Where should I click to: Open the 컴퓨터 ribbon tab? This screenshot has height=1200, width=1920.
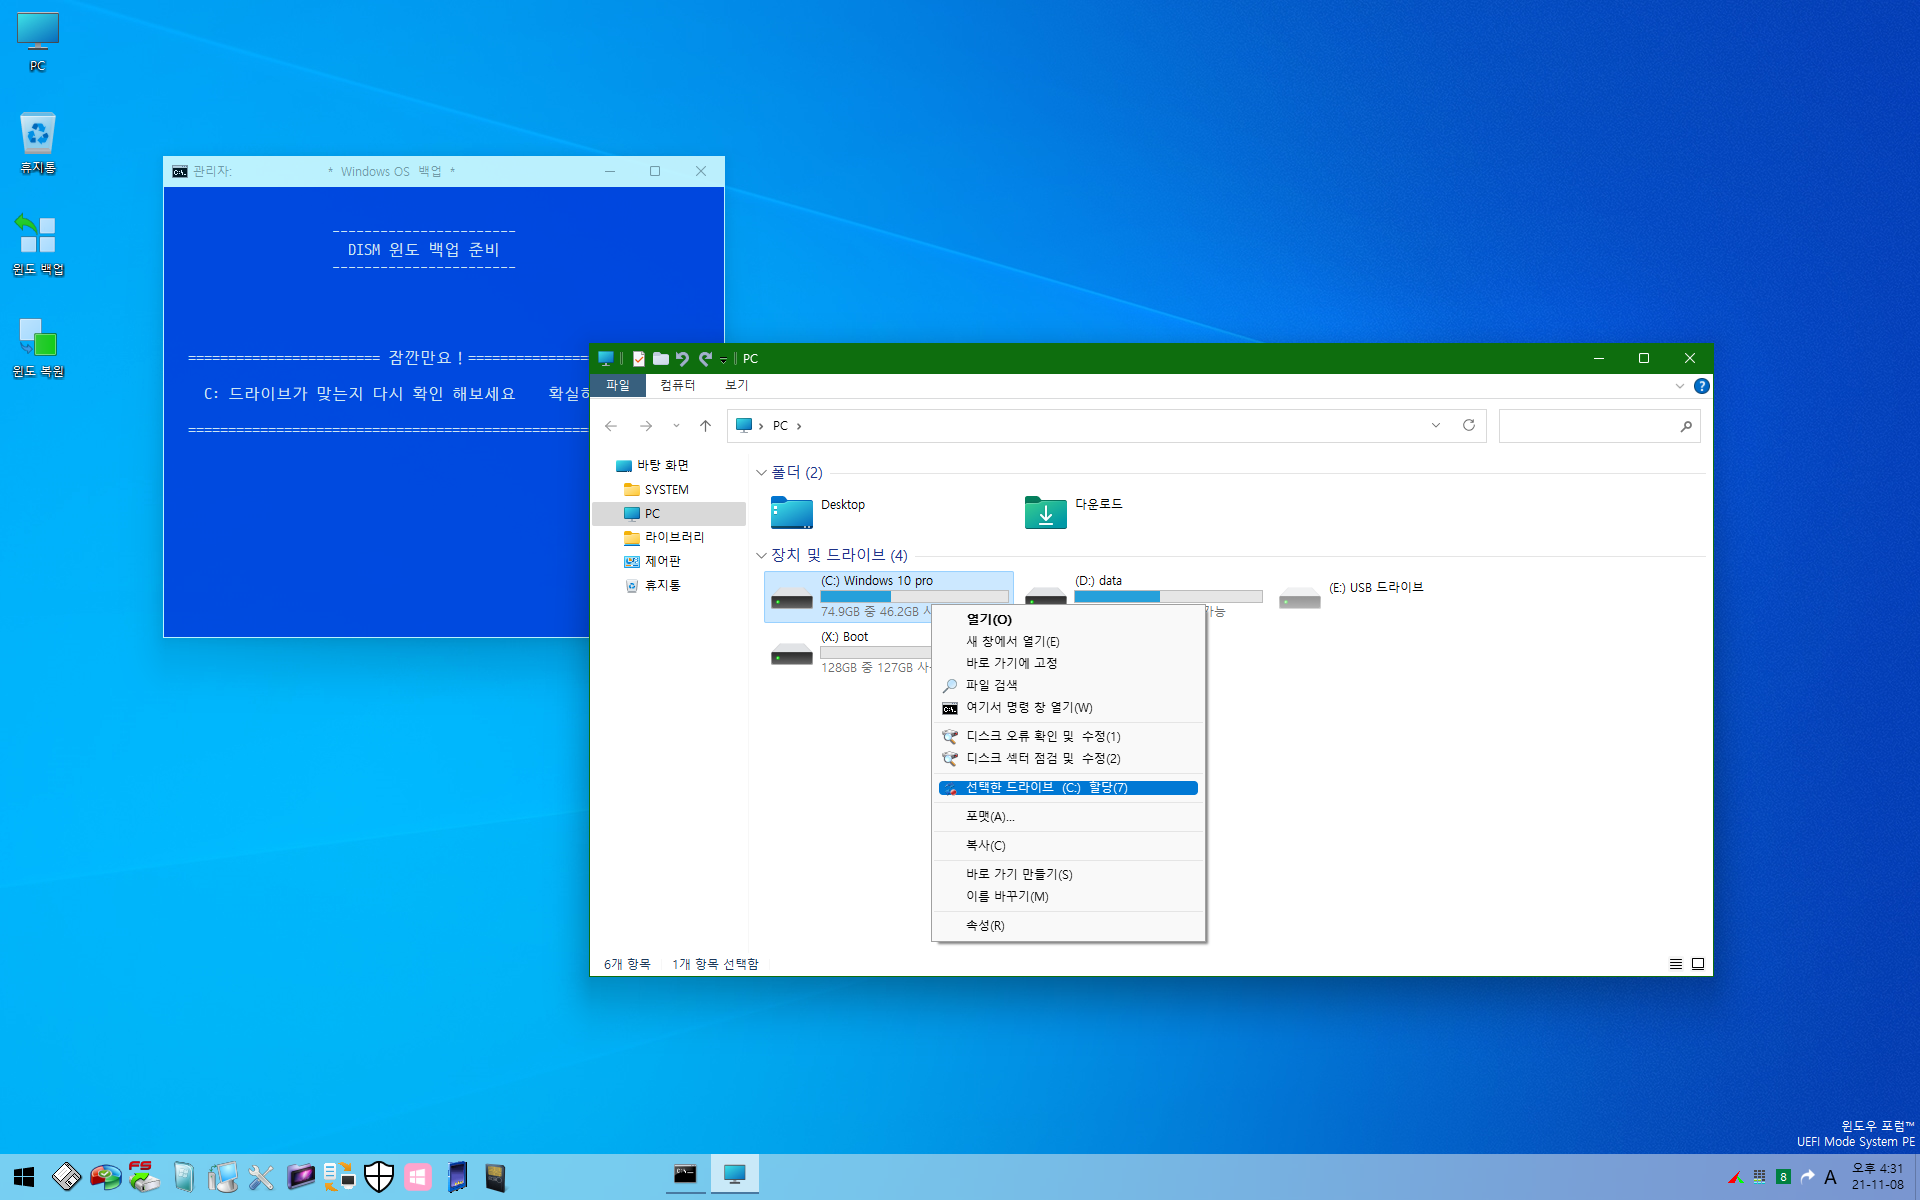[677, 385]
